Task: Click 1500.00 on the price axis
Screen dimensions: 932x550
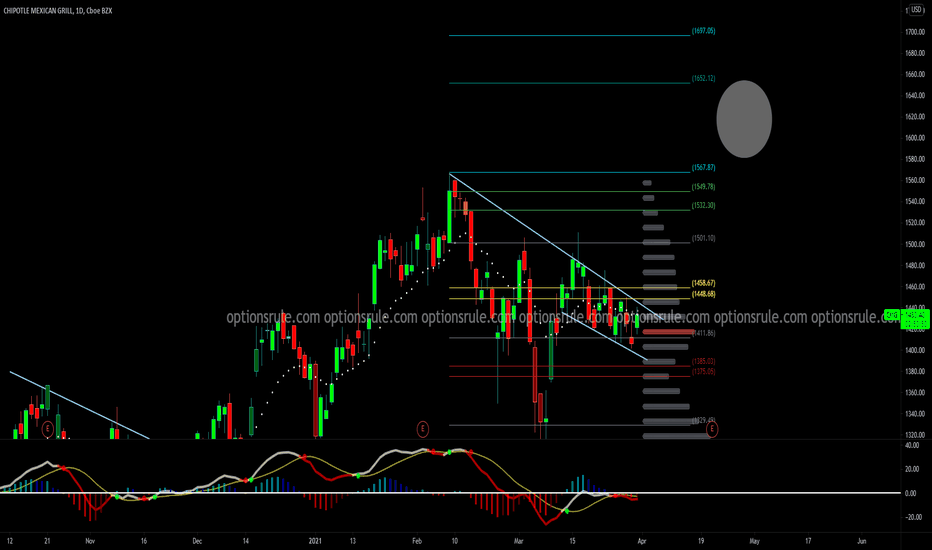Action: 915,244
